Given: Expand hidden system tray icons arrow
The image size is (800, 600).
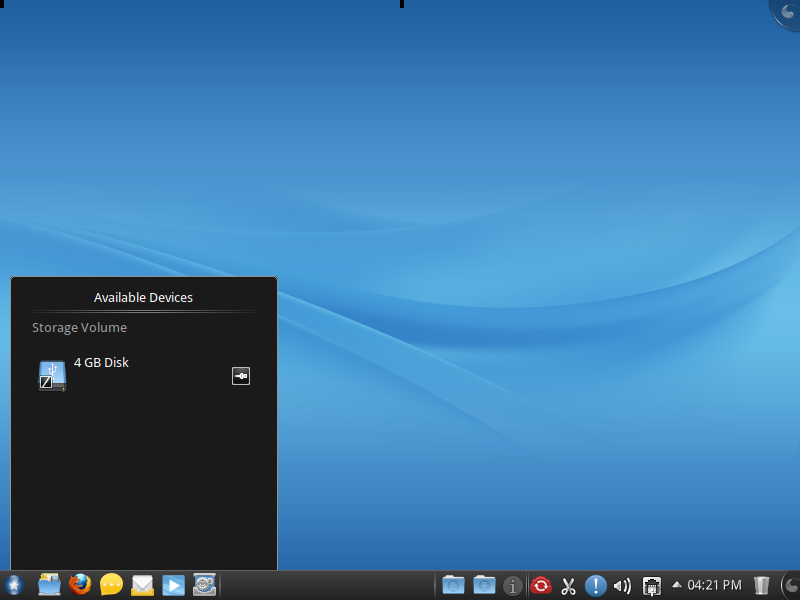Looking at the screenshot, I should click(677, 585).
